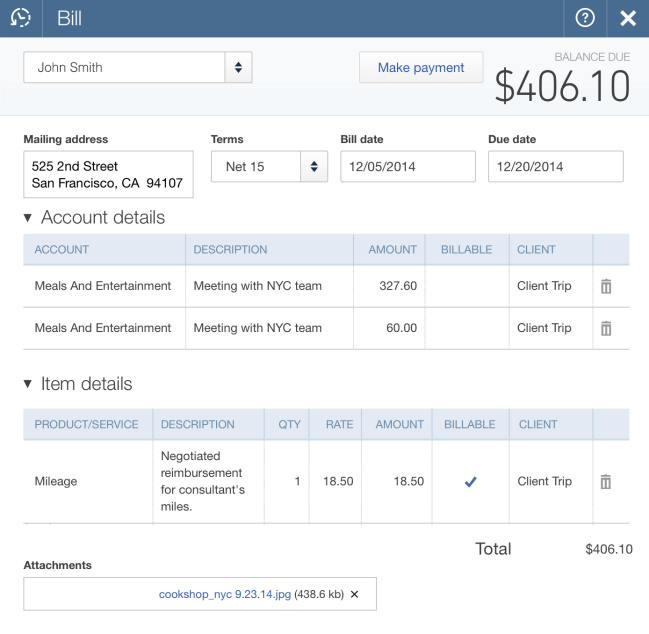Click the QTY column header
The height and width of the screenshot is (634, 649).
click(287, 424)
